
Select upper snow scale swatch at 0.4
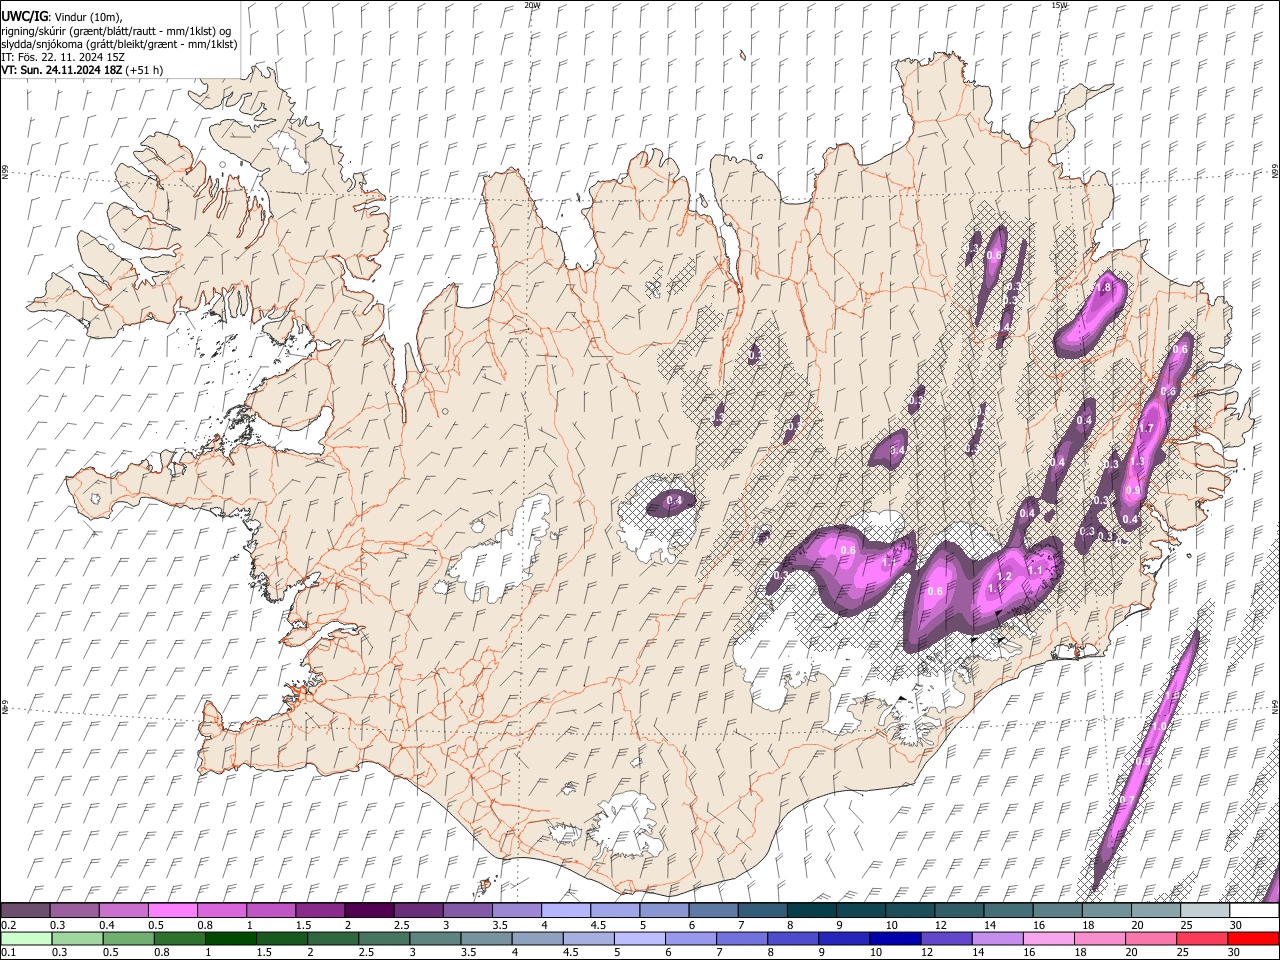123,911
